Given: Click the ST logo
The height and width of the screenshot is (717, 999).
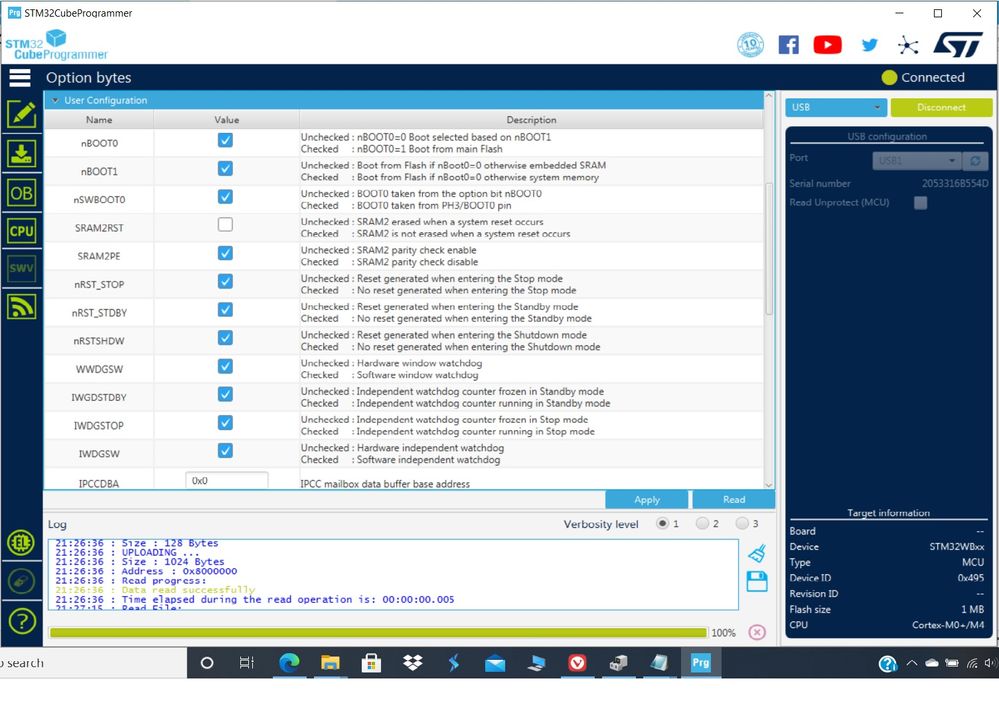Looking at the screenshot, I should click(x=958, y=45).
